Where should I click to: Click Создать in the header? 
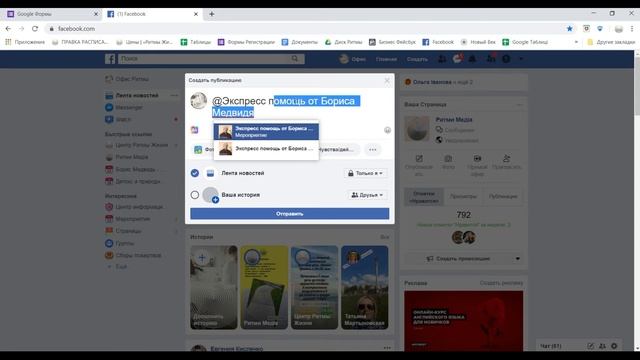417,59
